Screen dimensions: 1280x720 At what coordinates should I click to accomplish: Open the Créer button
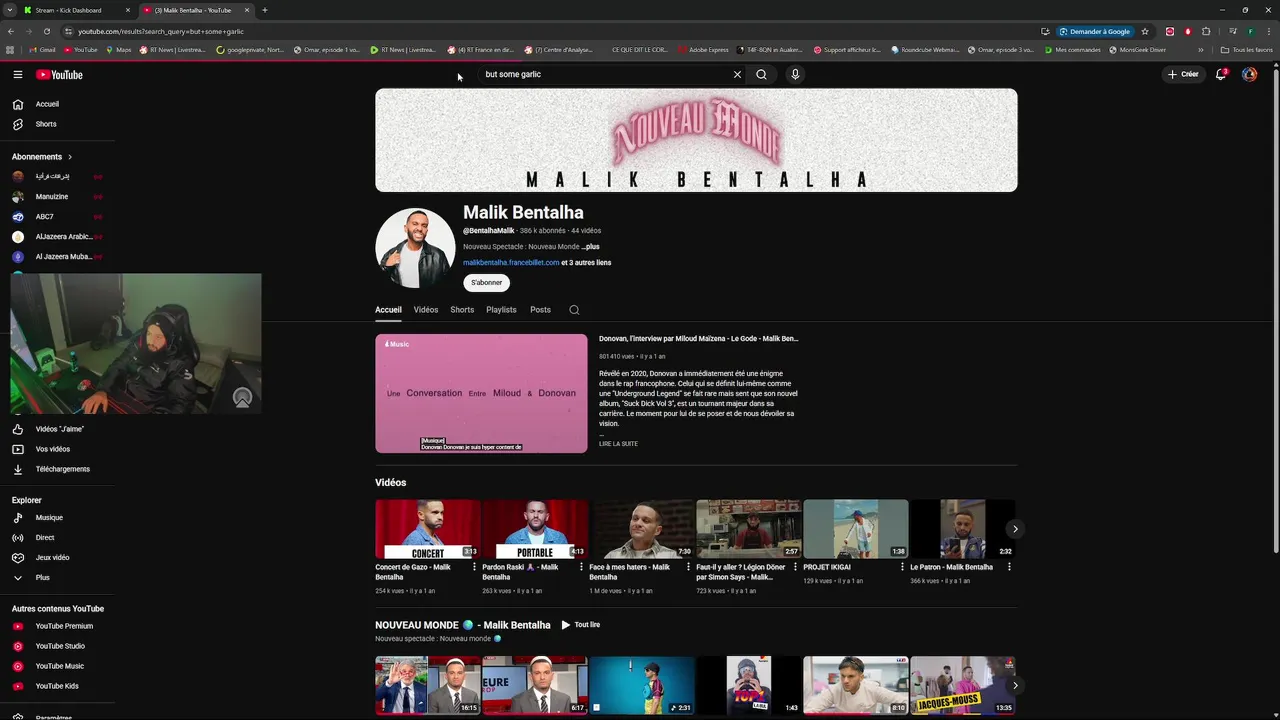[x=1183, y=74]
